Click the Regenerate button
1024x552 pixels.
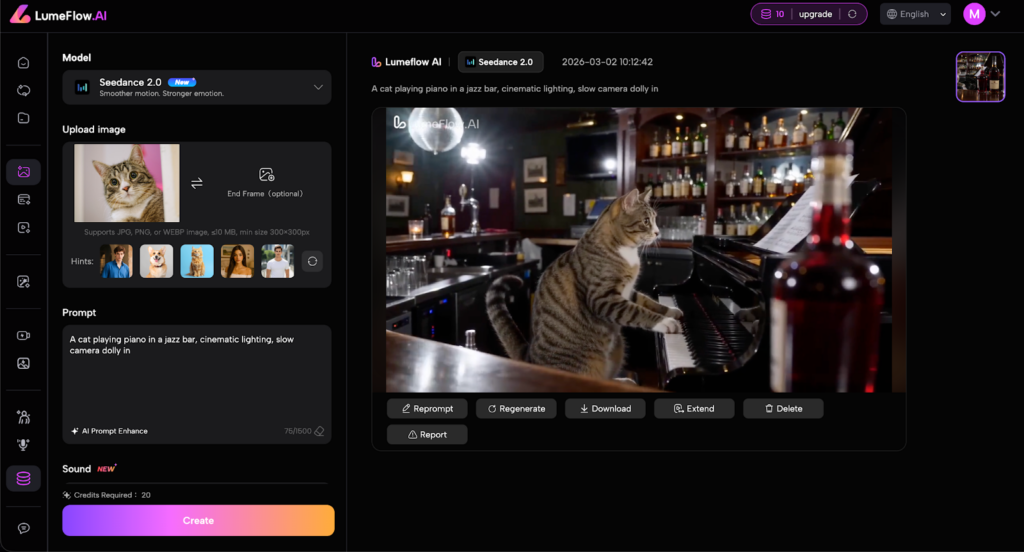pyautogui.click(x=516, y=408)
